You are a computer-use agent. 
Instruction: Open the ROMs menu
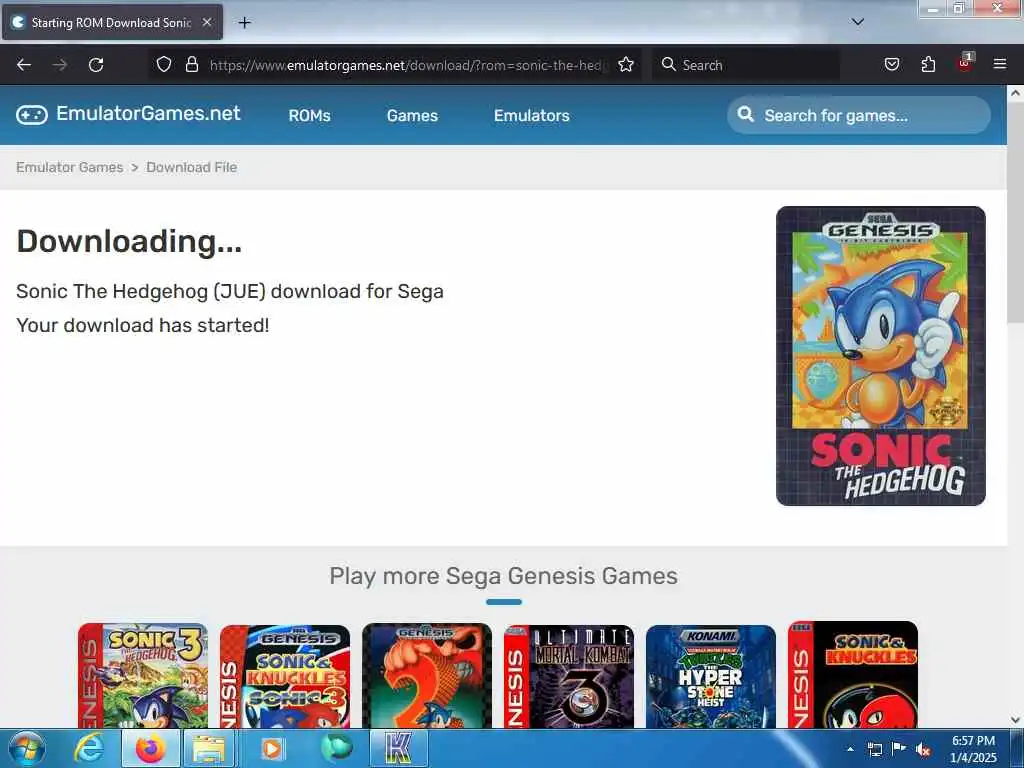point(310,116)
